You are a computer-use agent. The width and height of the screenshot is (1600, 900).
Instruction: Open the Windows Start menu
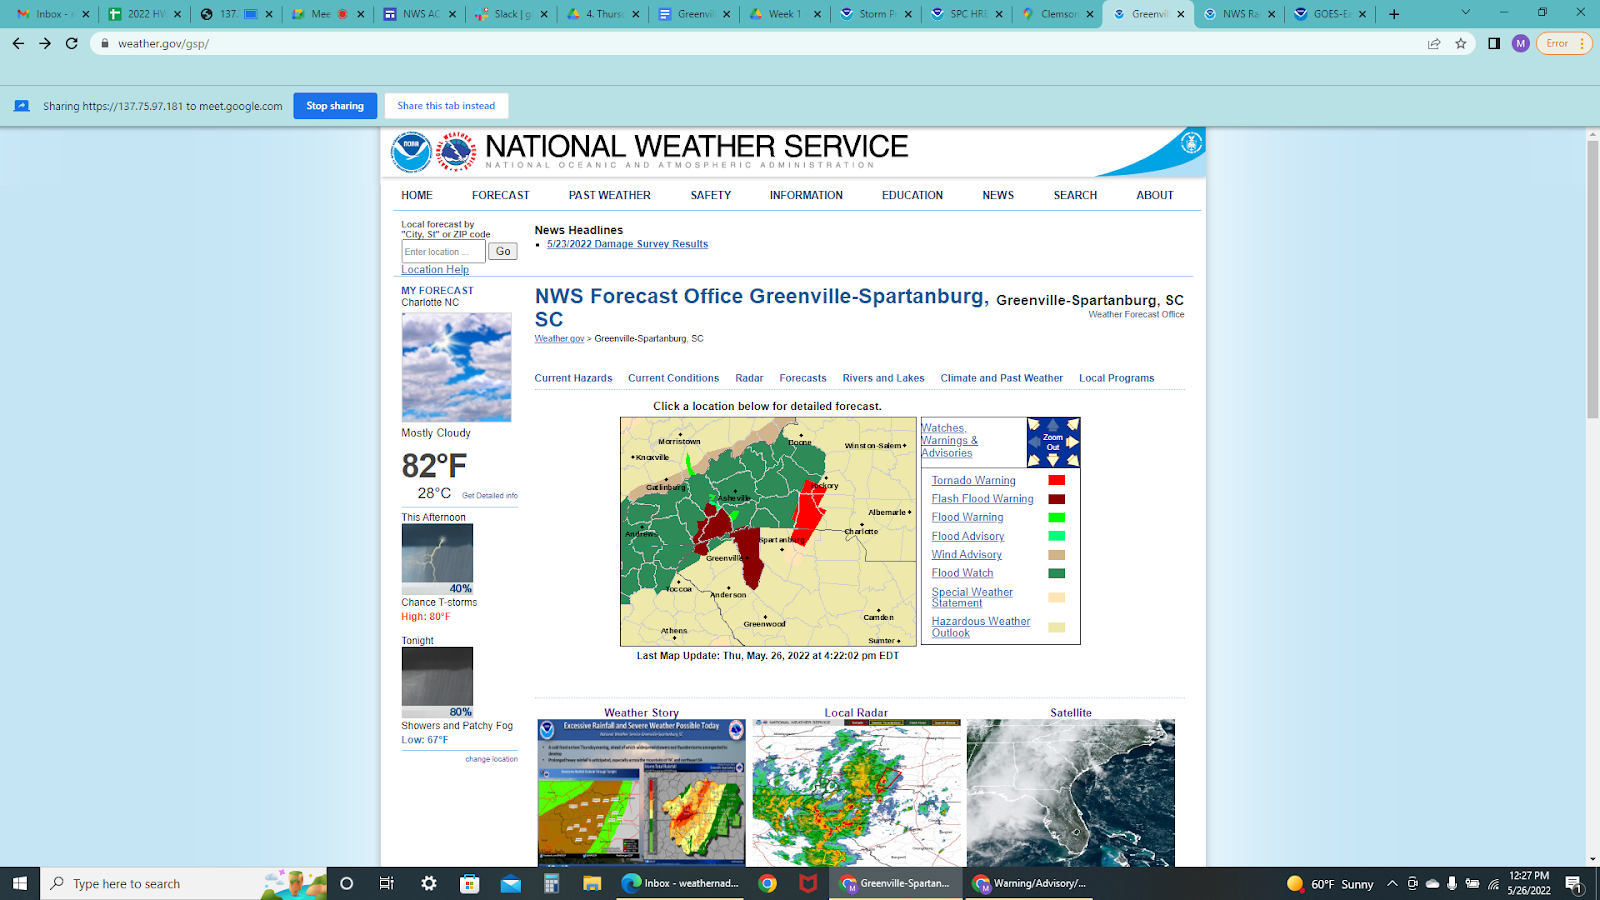pyautogui.click(x=19, y=883)
